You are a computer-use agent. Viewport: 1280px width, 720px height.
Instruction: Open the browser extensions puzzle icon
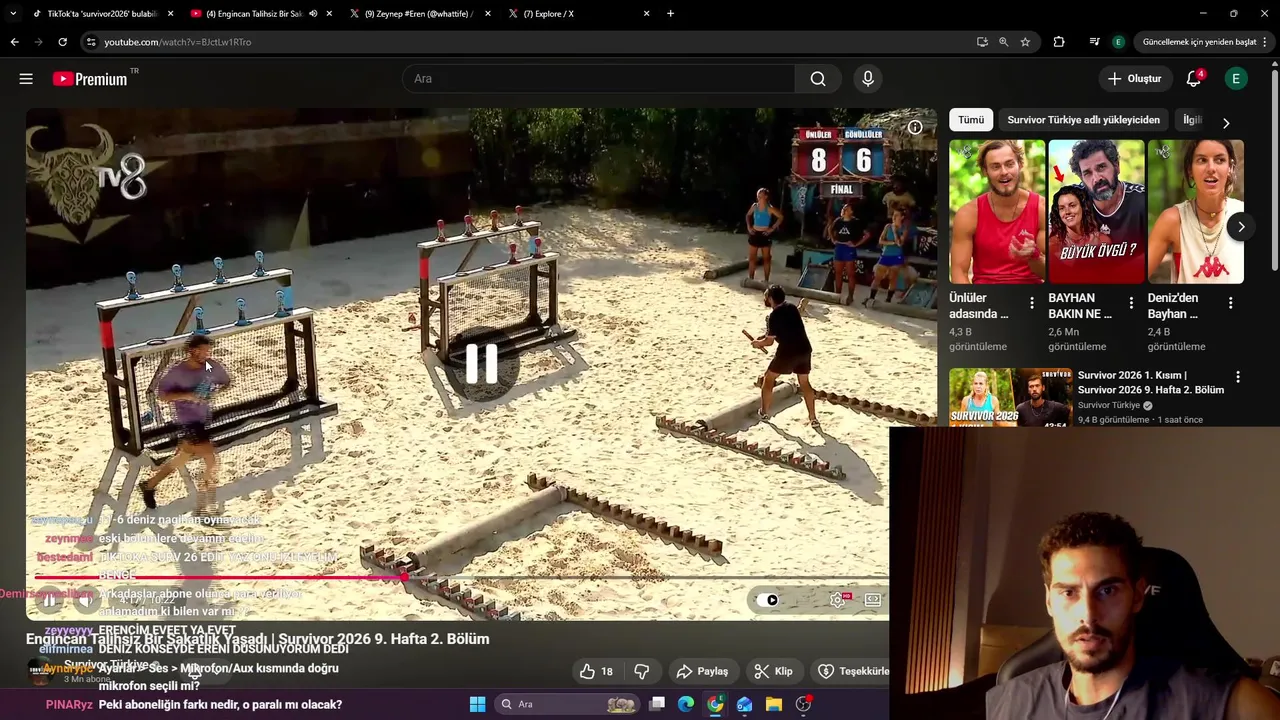click(1059, 42)
